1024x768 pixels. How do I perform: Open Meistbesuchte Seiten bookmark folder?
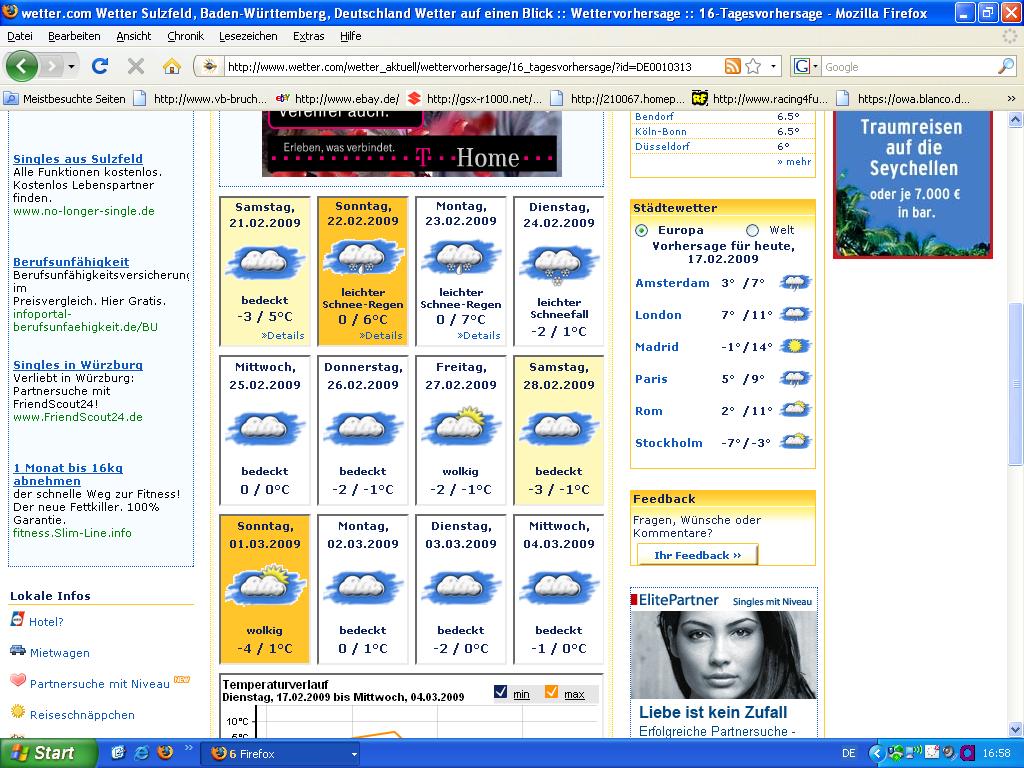point(65,99)
